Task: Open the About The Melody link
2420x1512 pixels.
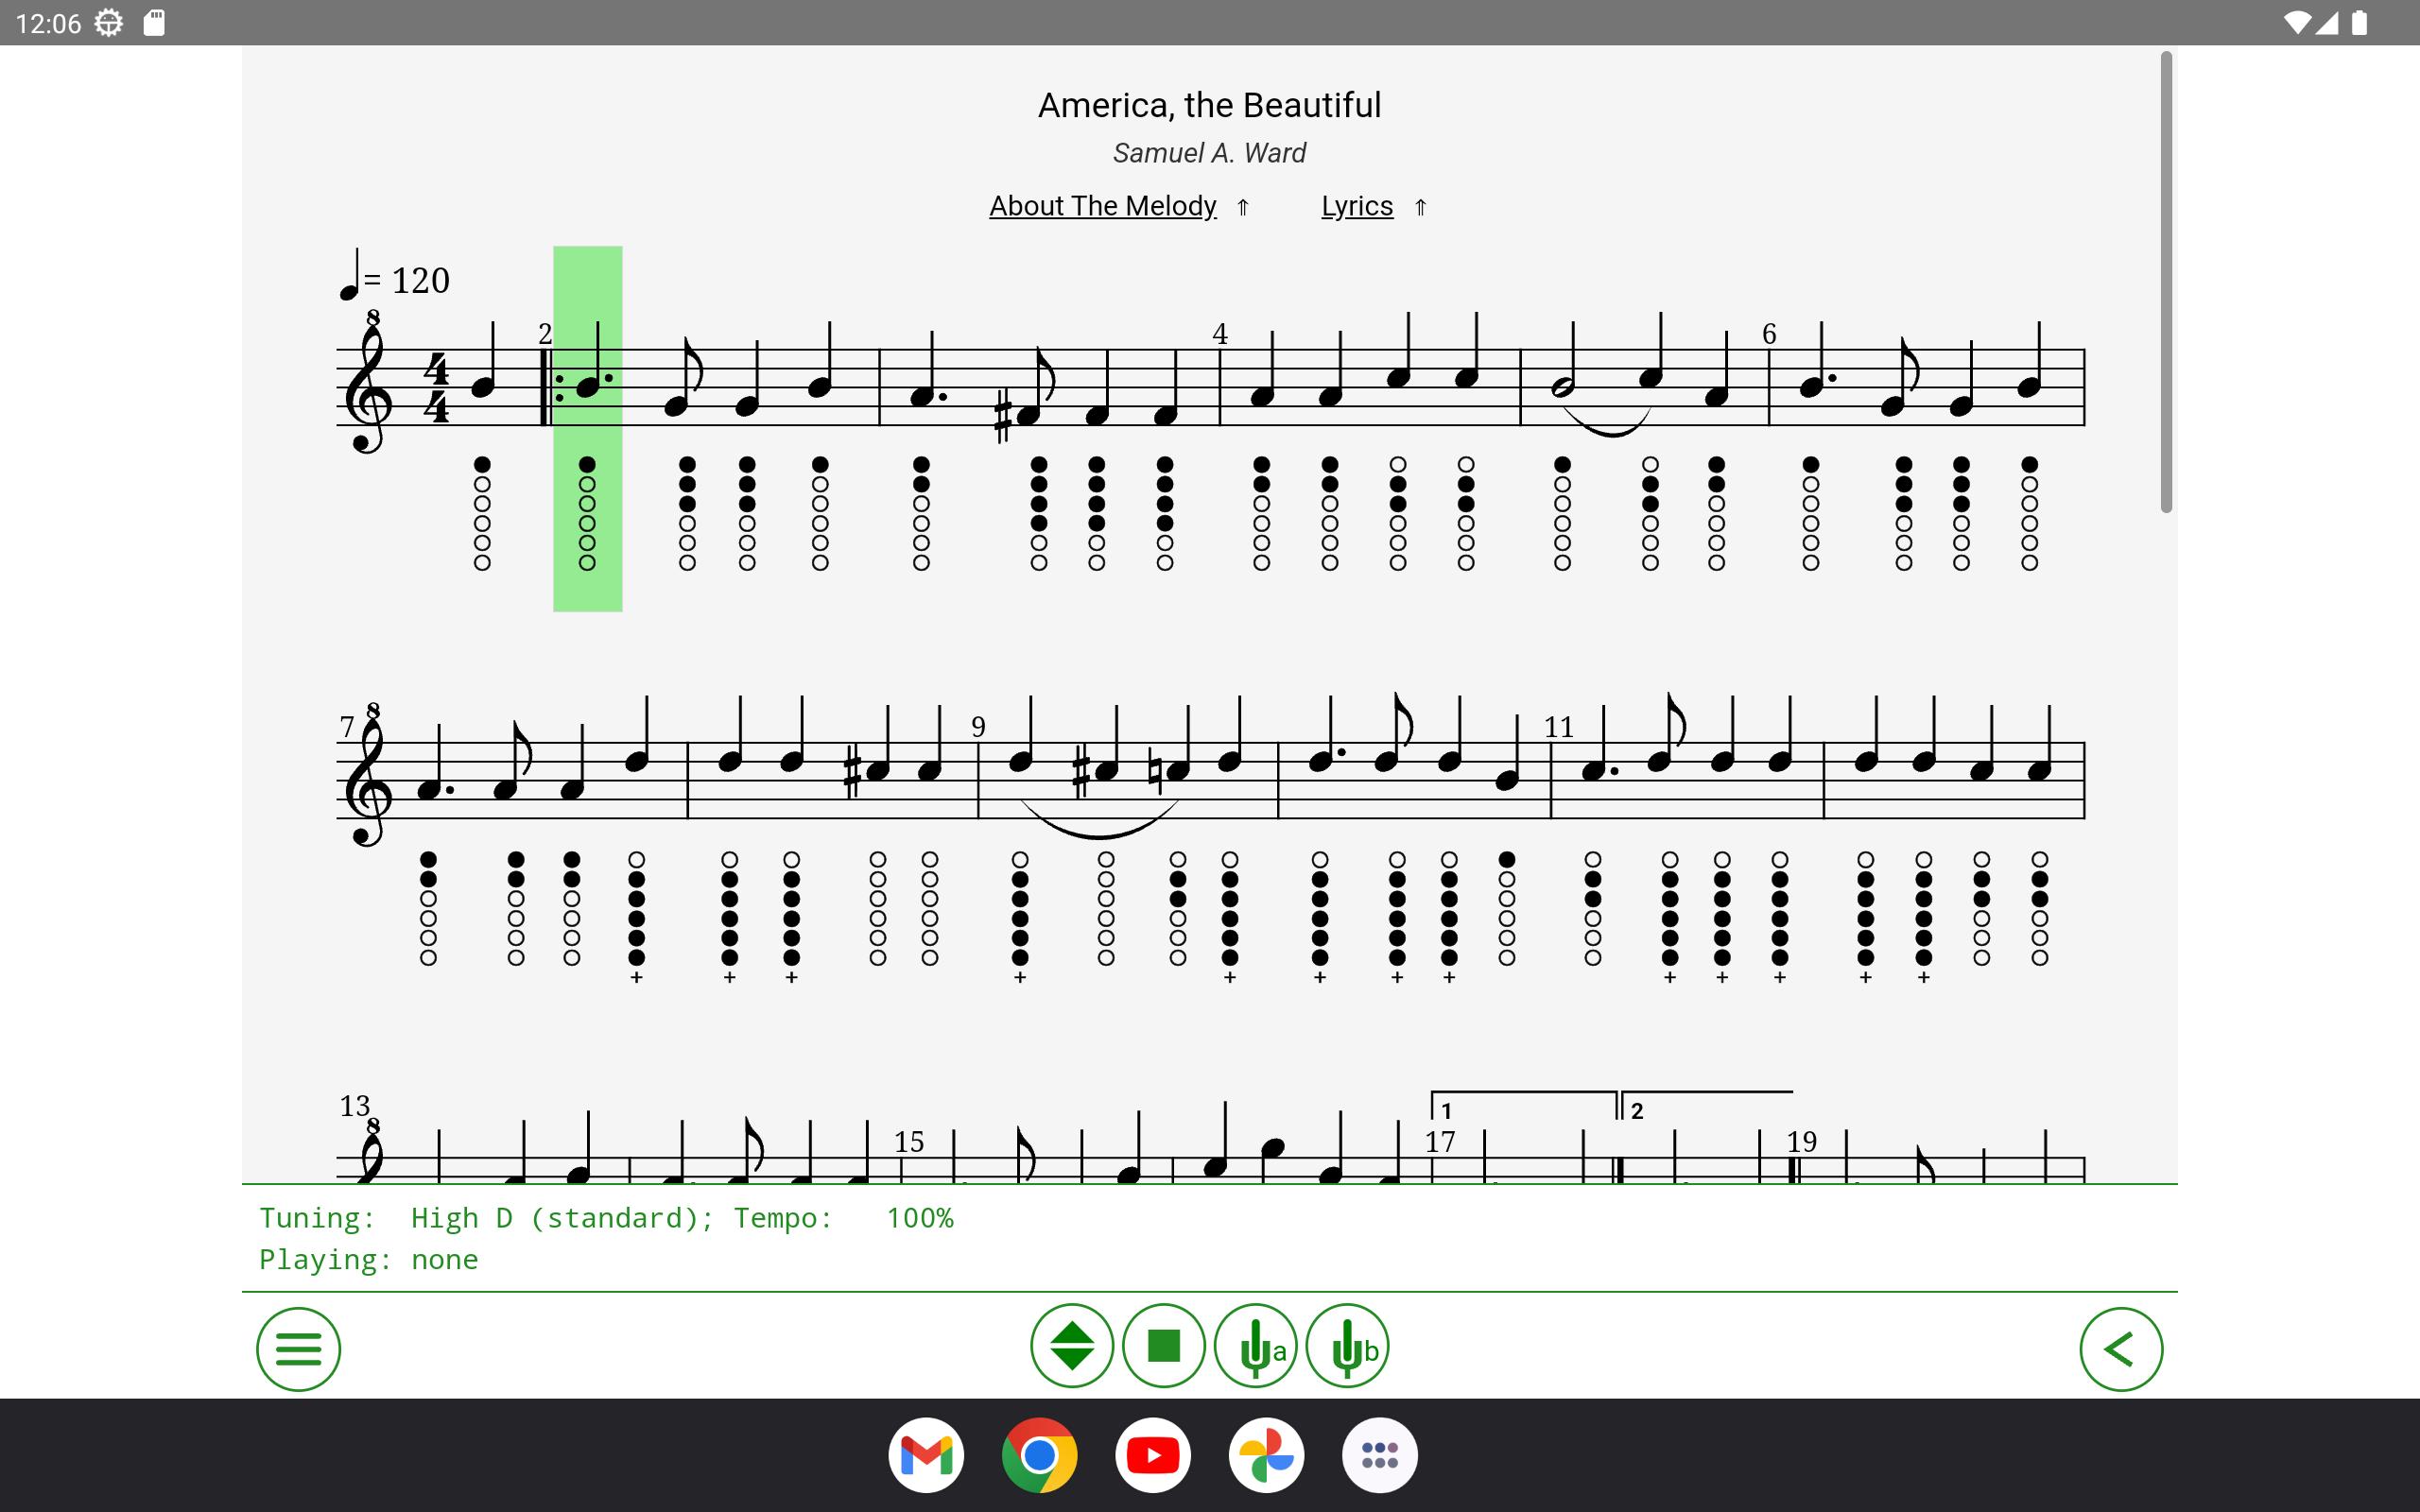Action: pos(1102,206)
